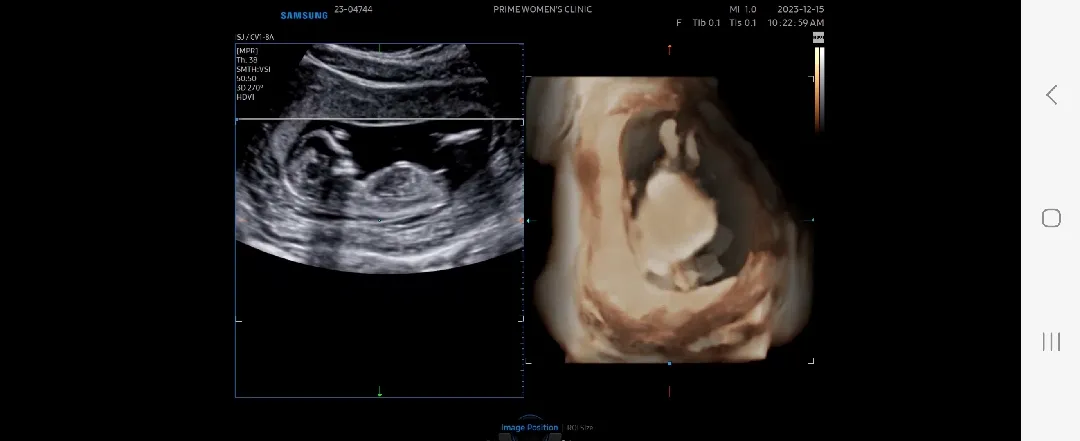The height and width of the screenshot is (441, 1080).
Task: Click the time 10:22:59 AM
Action: (x=796, y=23)
